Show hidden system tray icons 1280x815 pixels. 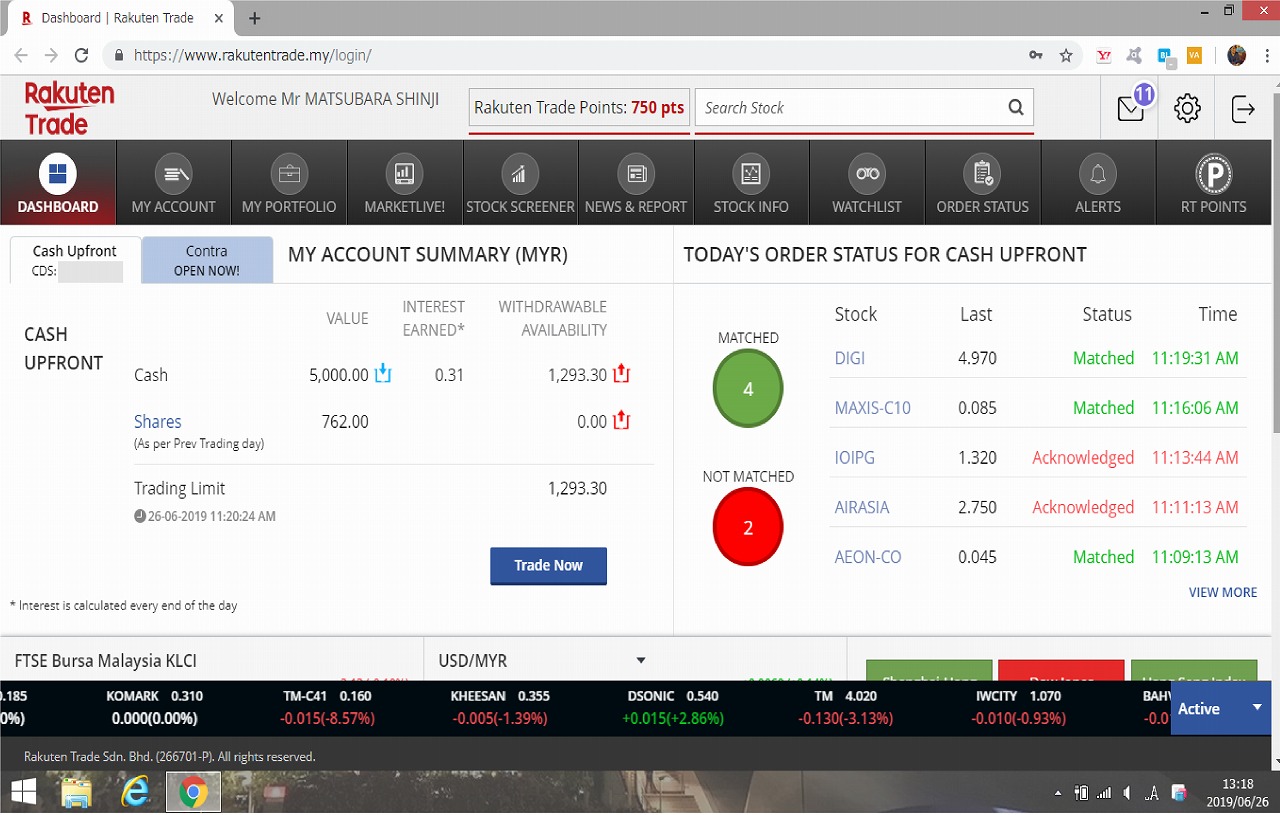point(1058,793)
